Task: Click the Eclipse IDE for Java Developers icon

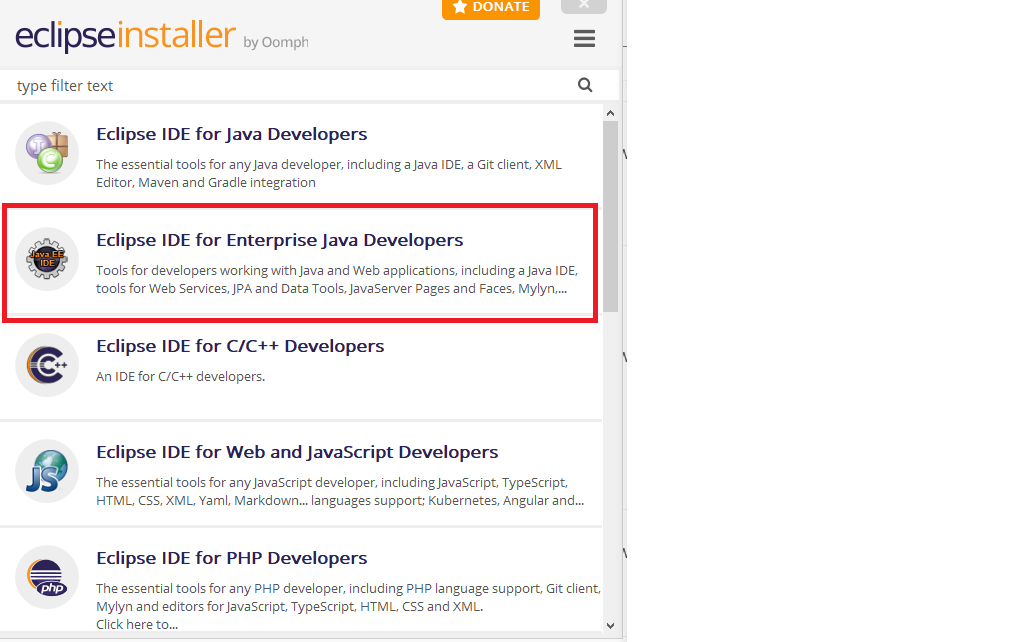Action: click(47, 153)
